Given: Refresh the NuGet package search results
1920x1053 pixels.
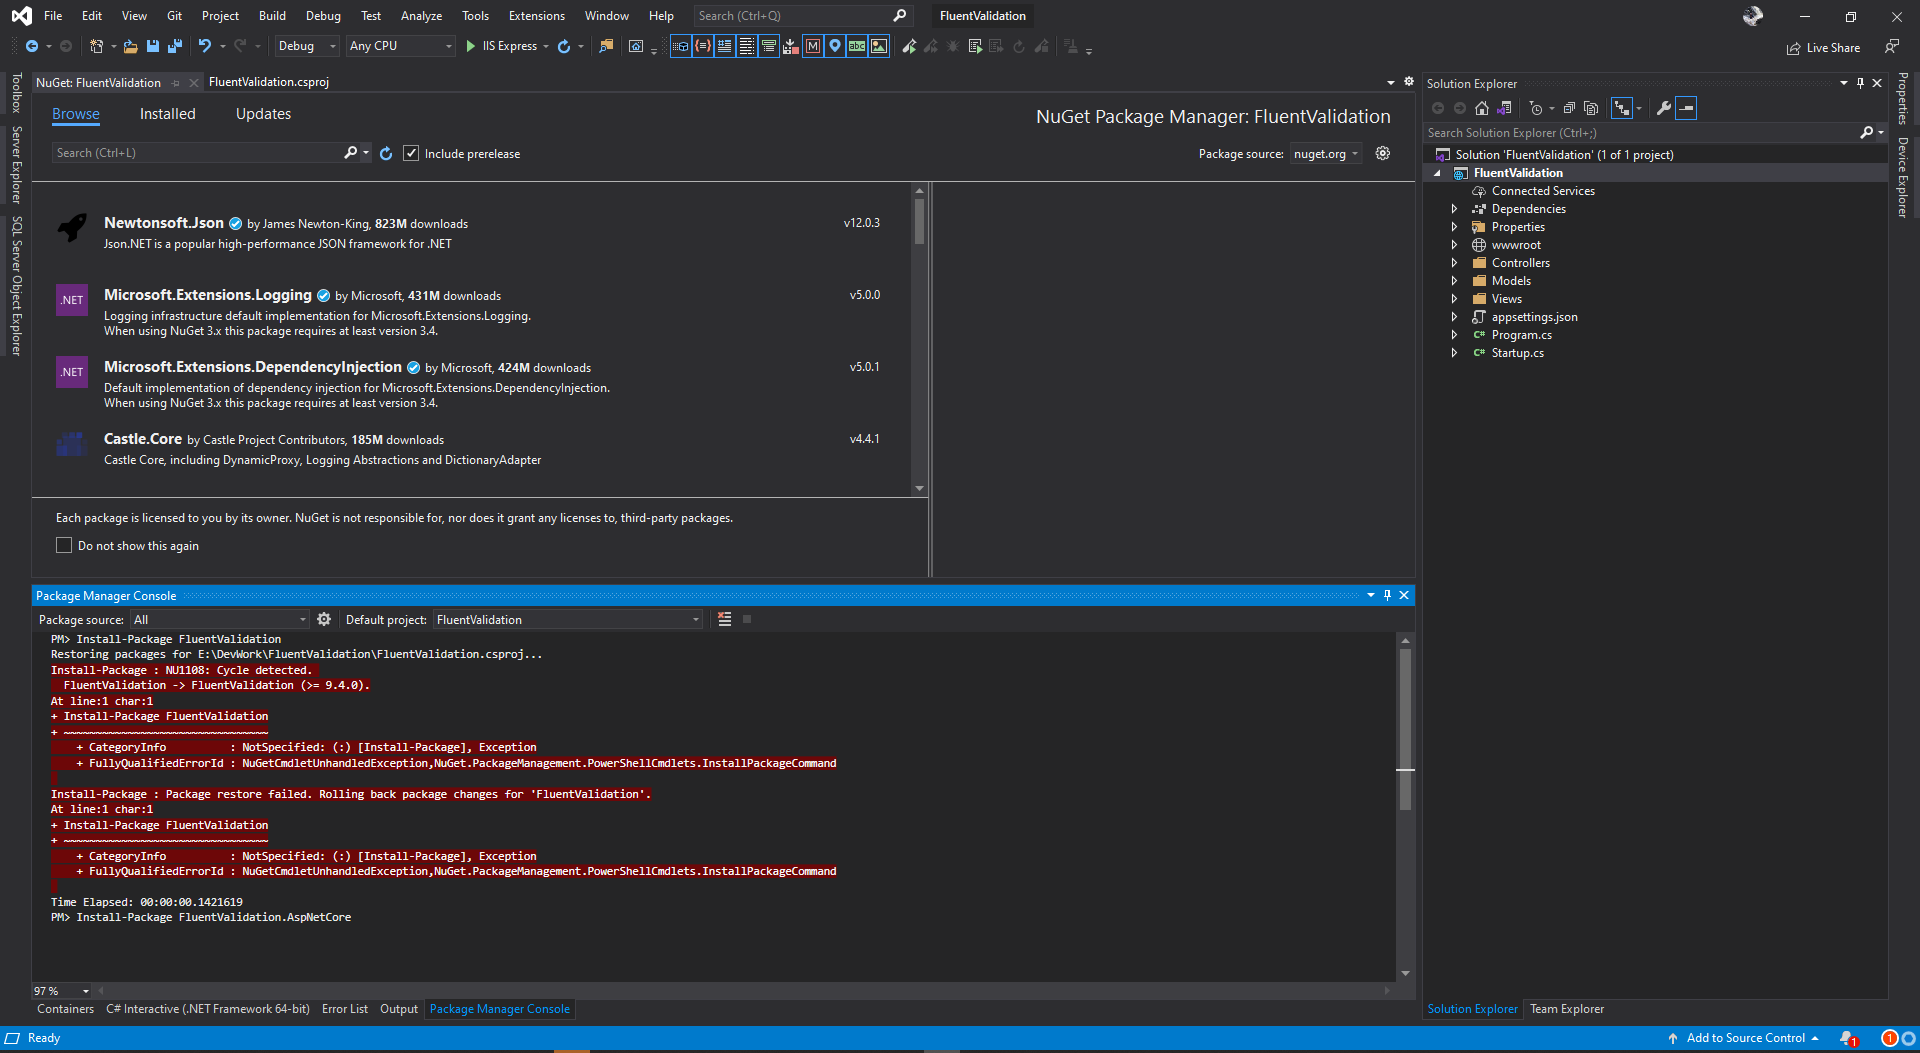Looking at the screenshot, I should point(386,153).
